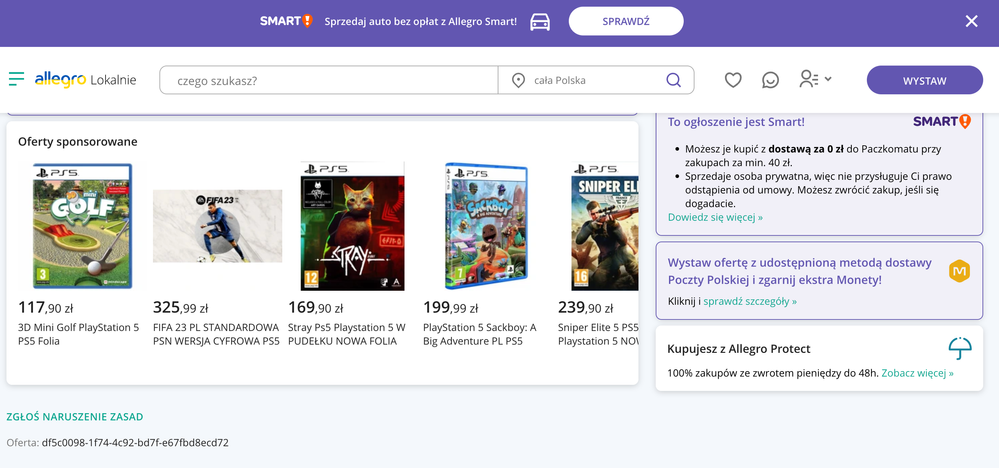Open 'Dowiedz się więcej' link

(715, 217)
